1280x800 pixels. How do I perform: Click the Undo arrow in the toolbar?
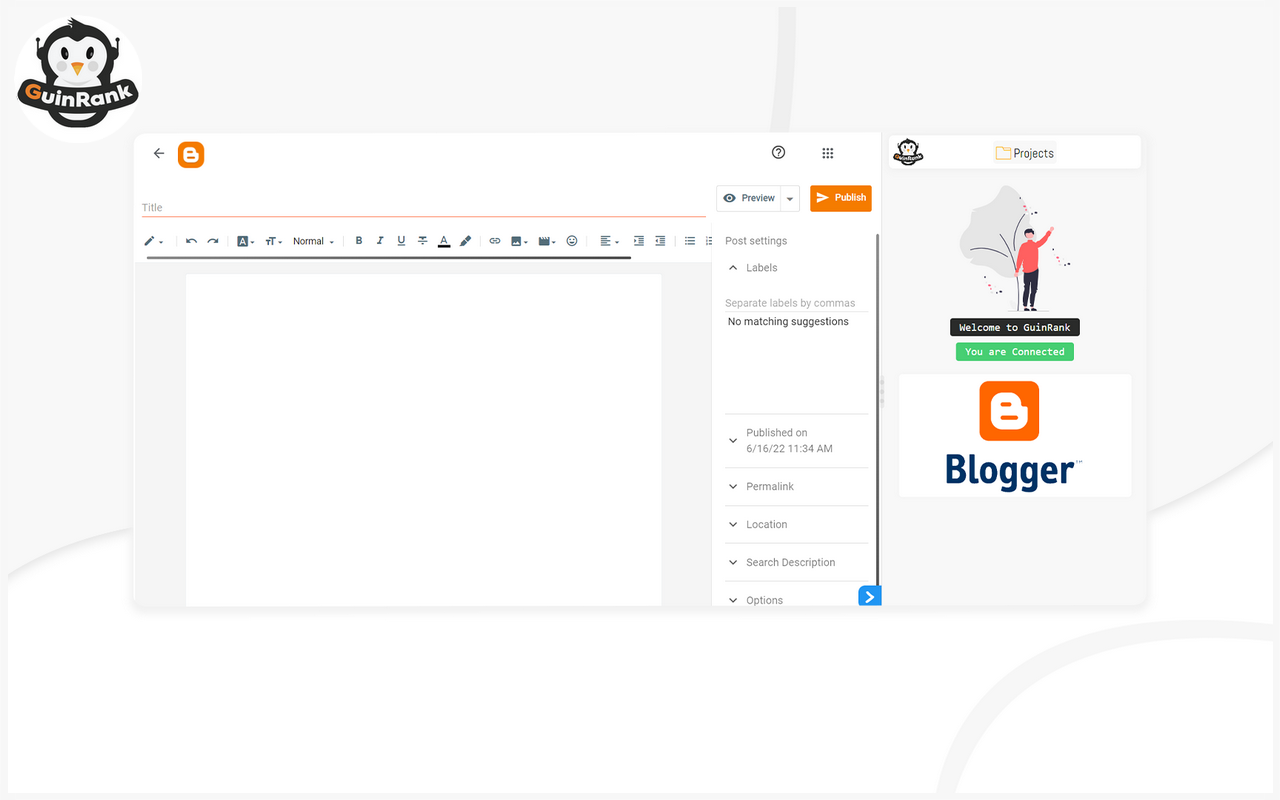(x=191, y=241)
